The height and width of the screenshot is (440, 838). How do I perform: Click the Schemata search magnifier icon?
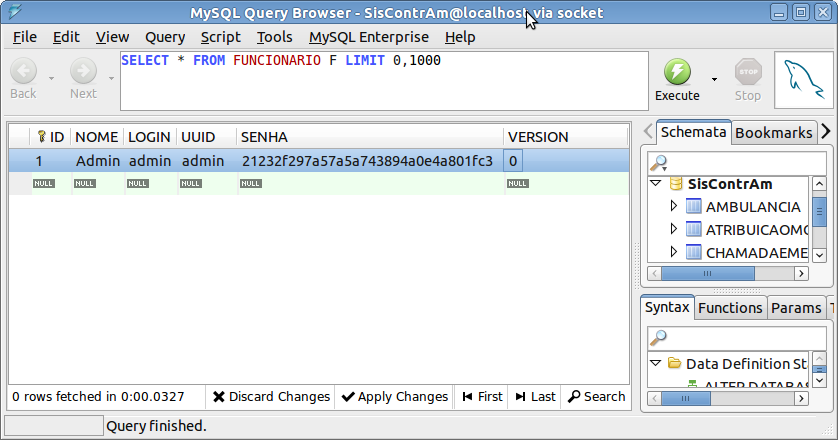click(658, 163)
